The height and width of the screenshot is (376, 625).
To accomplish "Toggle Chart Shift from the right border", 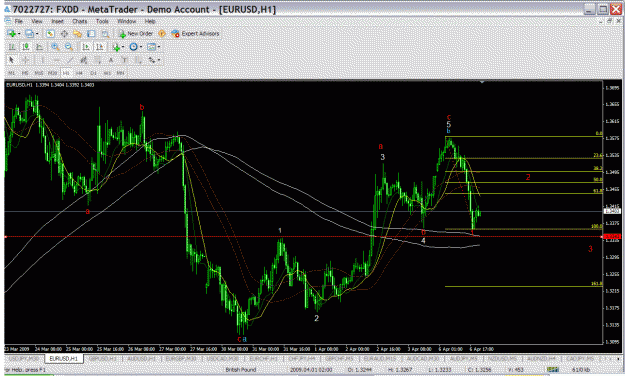I will tap(100, 47).
